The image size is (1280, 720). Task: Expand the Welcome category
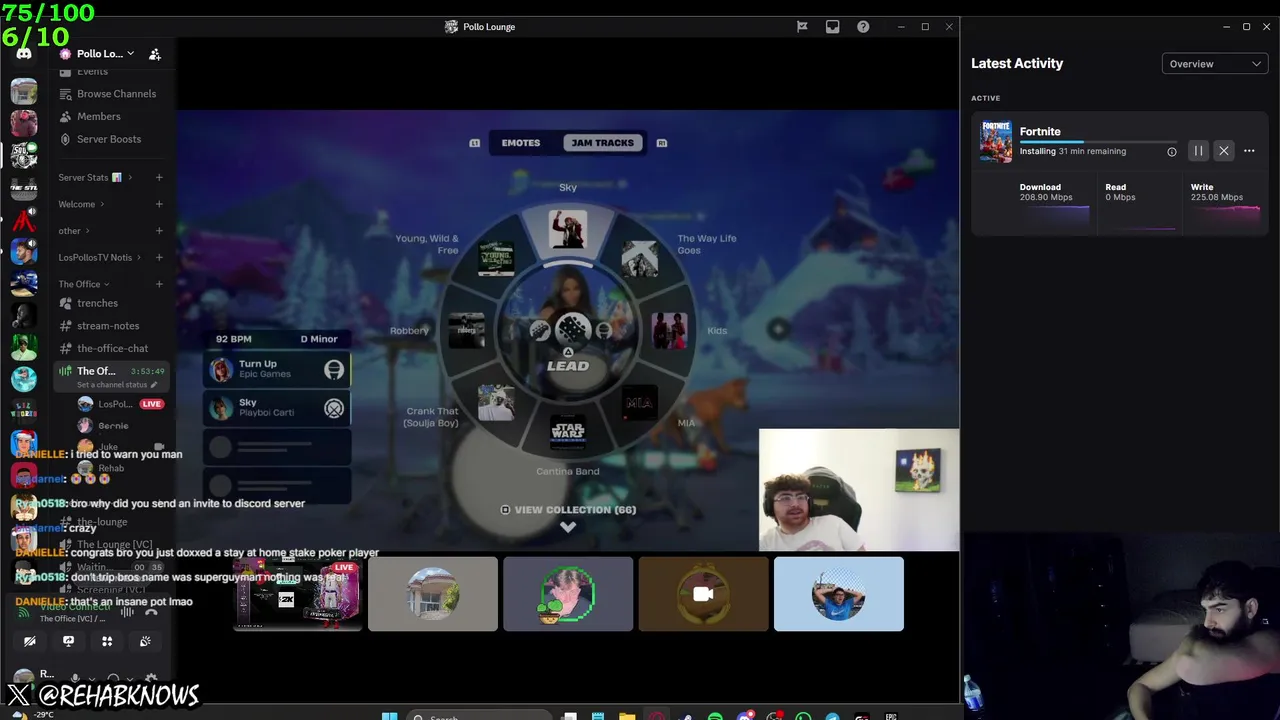click(81, 204)
